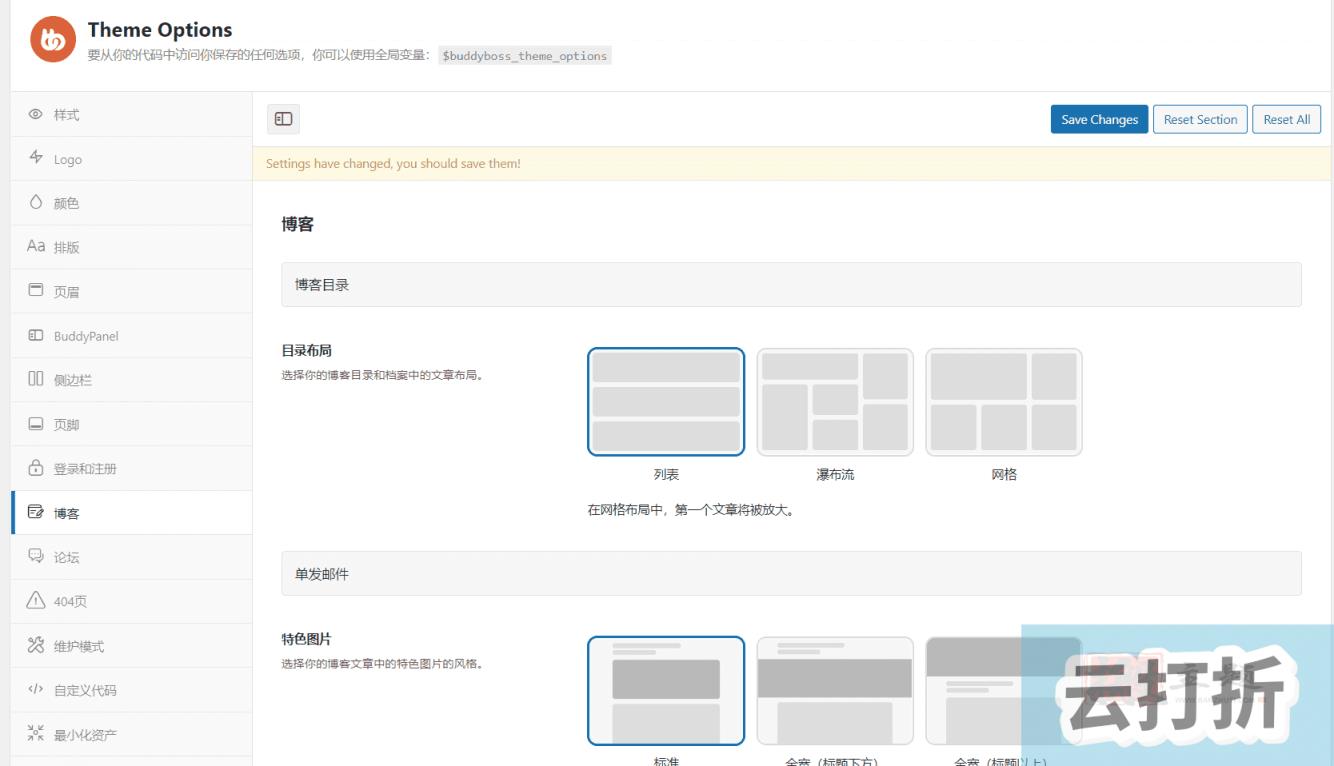Screen dimensions: 1334x766
Task: Click the warning triangle icon beside 404页
Action: pos(36,600)
